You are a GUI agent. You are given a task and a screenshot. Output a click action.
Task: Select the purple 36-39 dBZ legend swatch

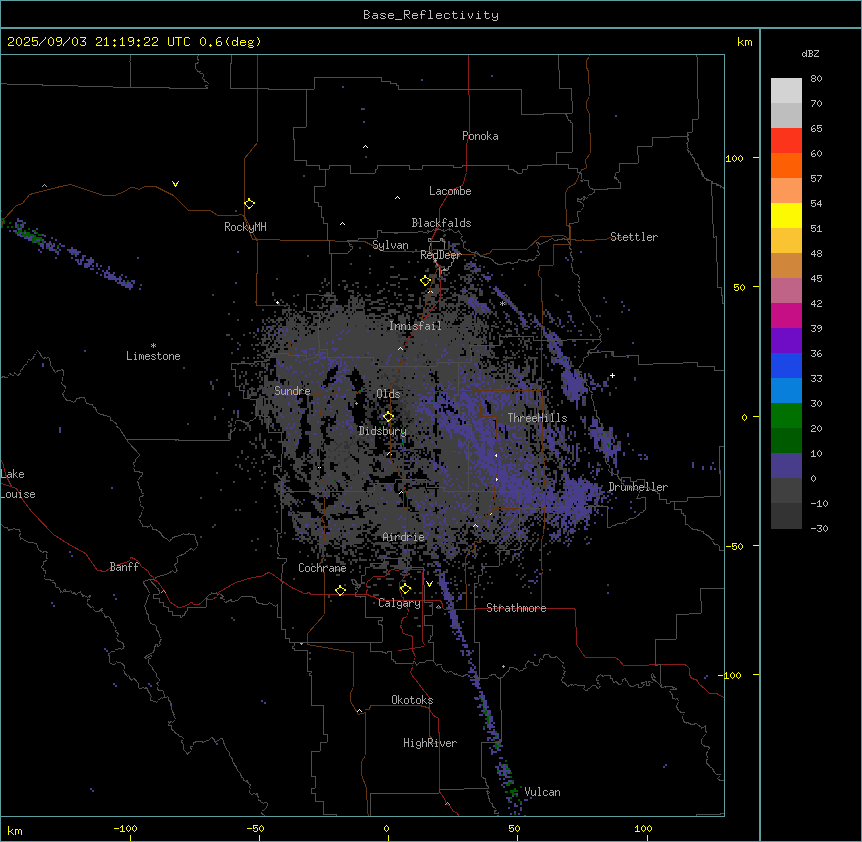pos(786,341)
